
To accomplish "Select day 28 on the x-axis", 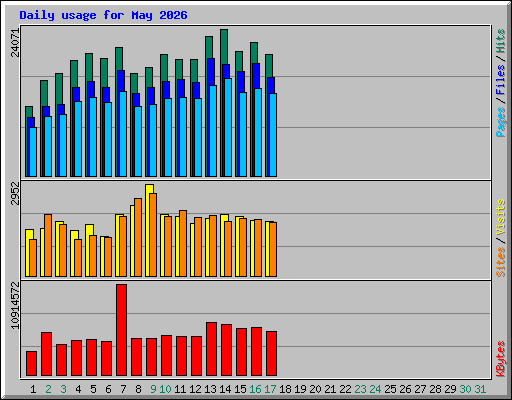I will tap(435, 389).
